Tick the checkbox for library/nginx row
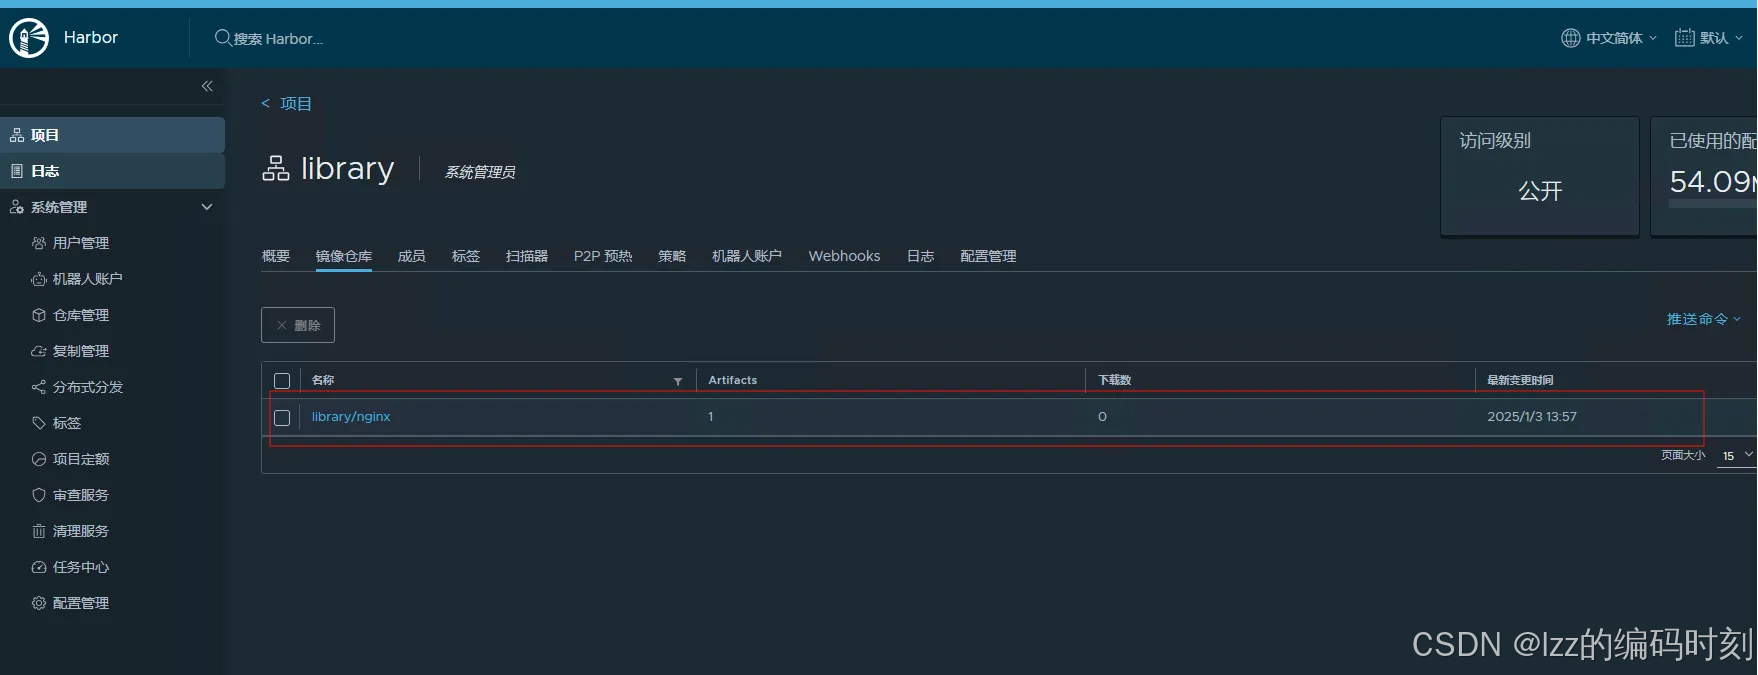The image size is (1758, 675). (282, 417)
